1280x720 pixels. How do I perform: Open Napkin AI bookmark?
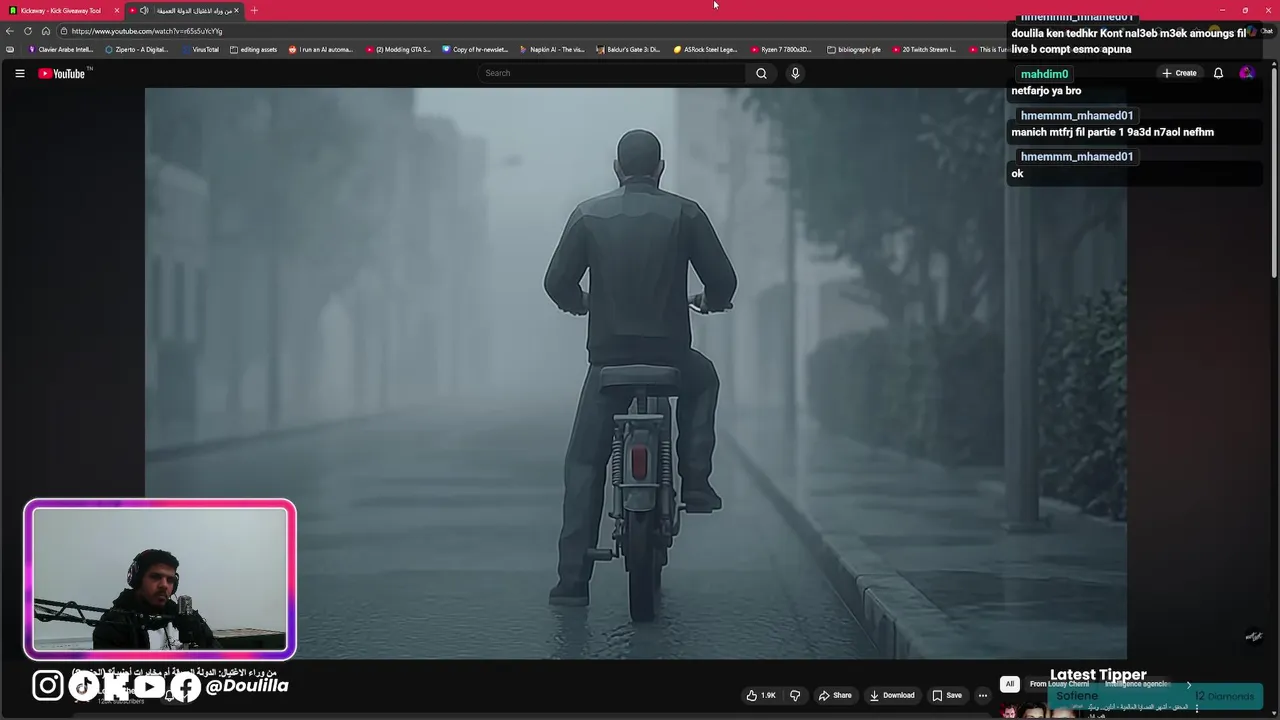(552, 49)
